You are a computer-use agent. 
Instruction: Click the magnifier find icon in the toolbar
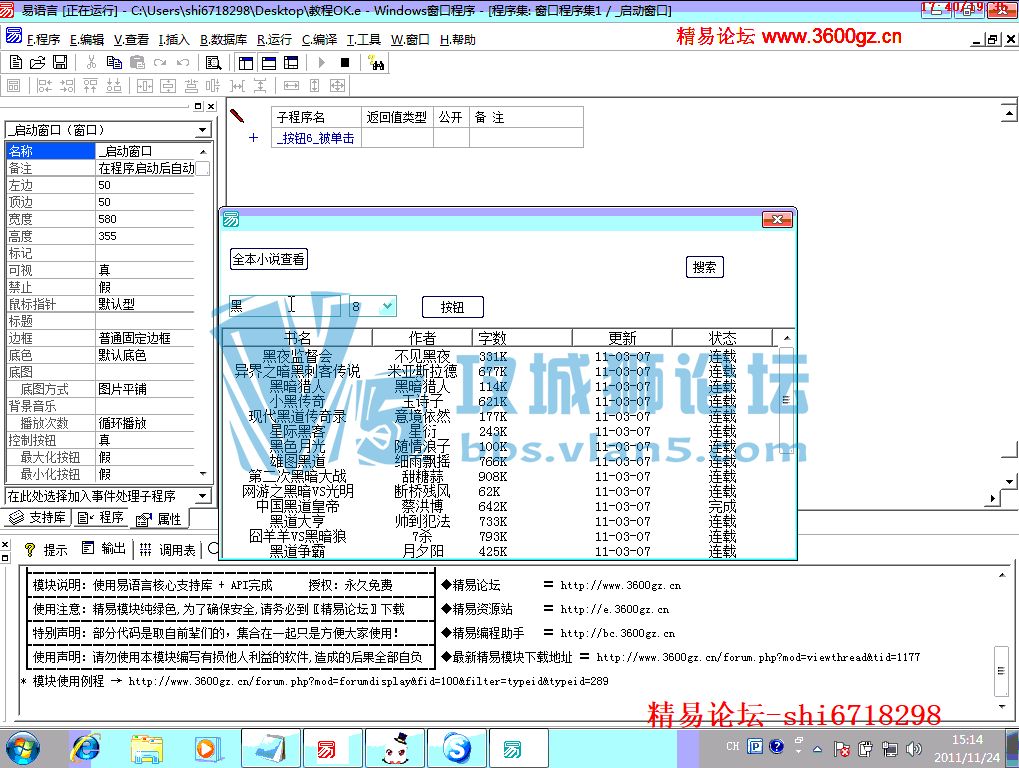[213, 63]
